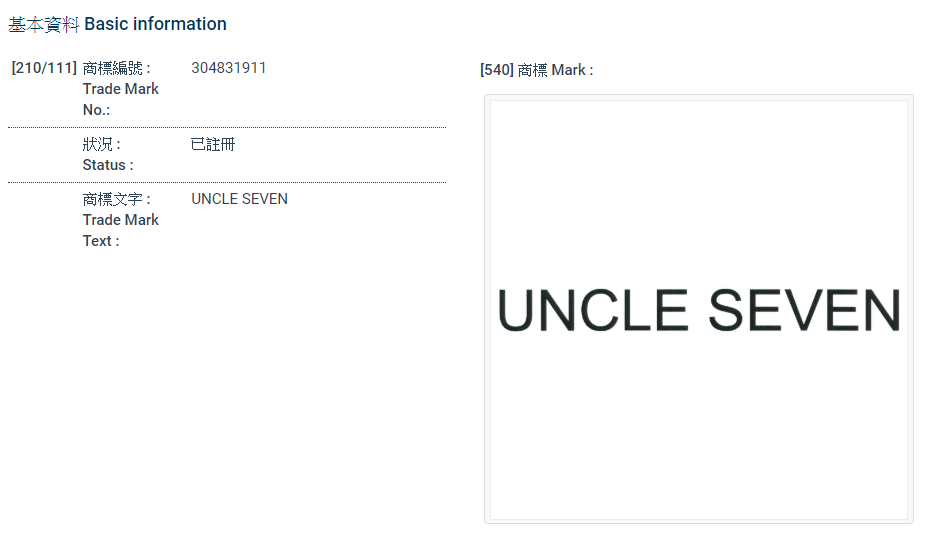Click the [210/111] field code
The image size is (929, 554).
(44, 68)
